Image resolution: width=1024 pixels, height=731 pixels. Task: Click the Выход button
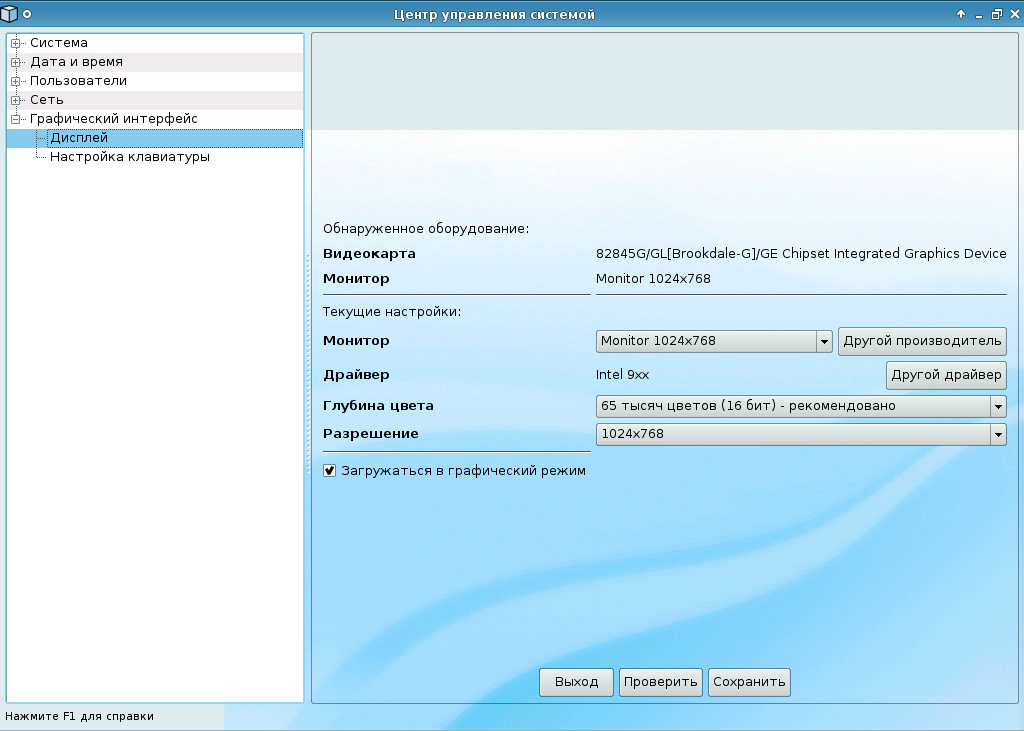(576, 682)
